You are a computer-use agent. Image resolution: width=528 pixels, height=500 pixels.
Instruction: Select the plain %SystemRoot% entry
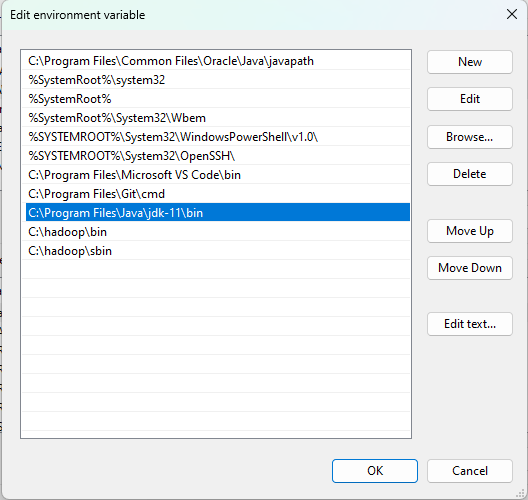point(218,99)
